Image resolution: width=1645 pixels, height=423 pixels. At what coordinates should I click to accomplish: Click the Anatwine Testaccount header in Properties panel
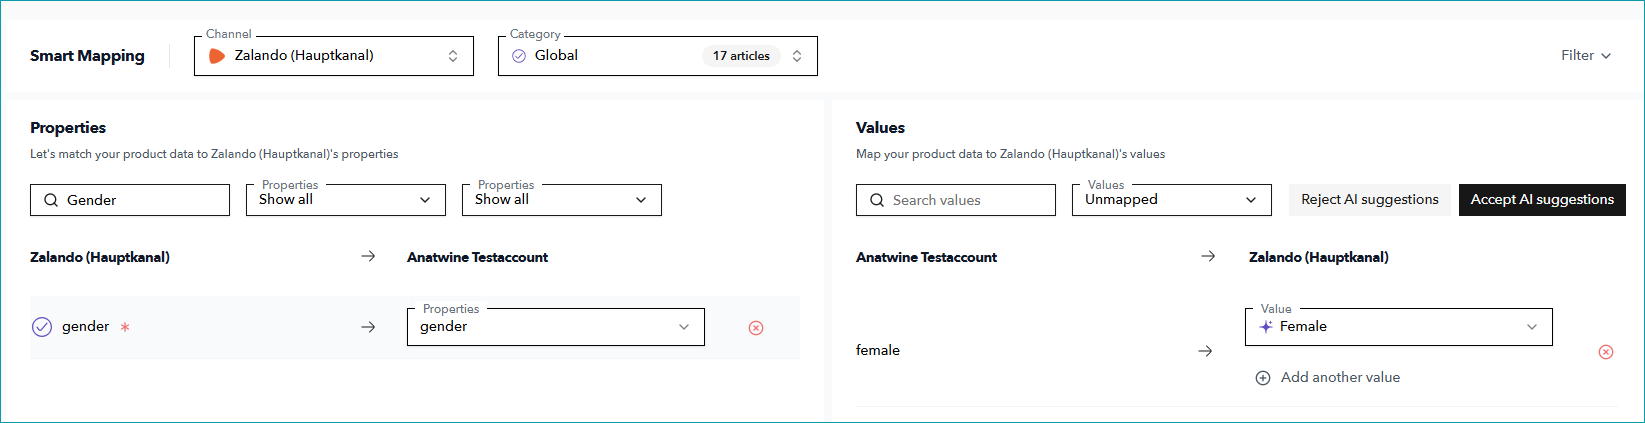click(x=477, y=258)
